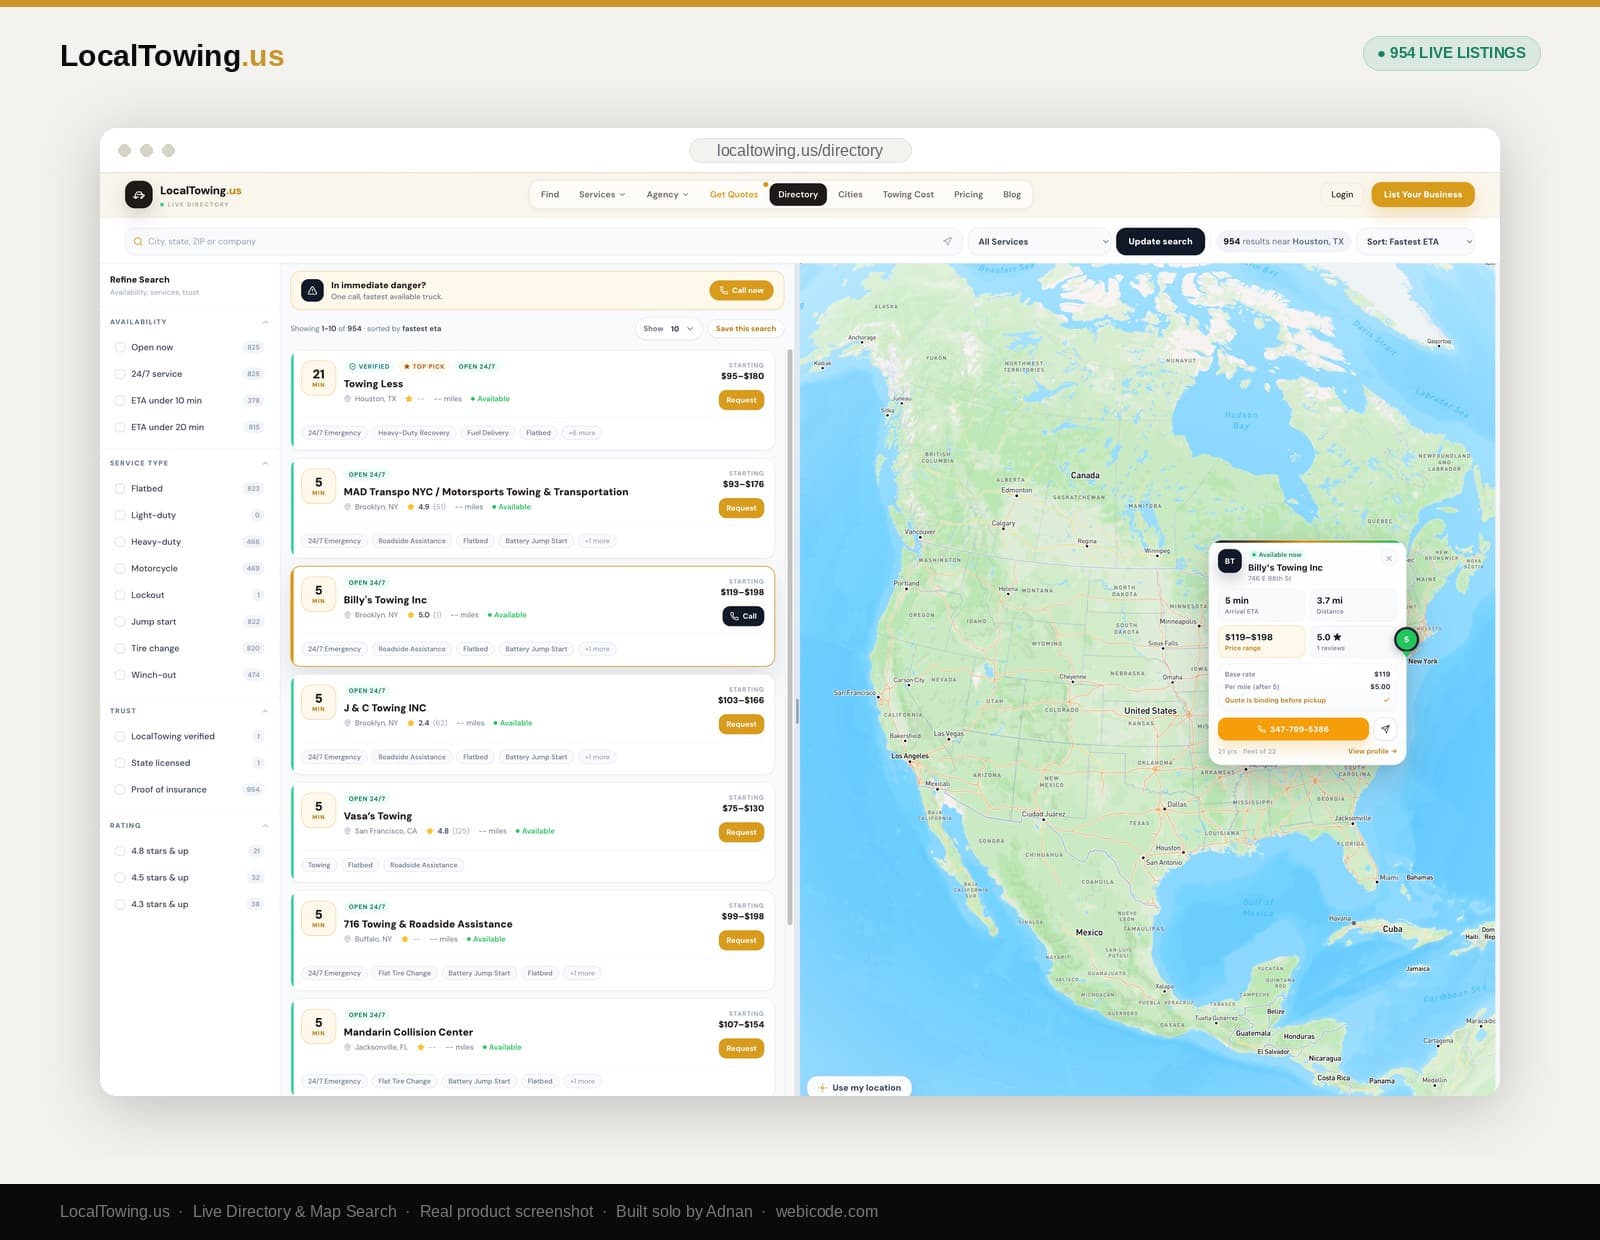Click Request on the Towing Less listing
This screenshot has width=1600, height=1240.
pyautogui.click(x=741, y=400)
